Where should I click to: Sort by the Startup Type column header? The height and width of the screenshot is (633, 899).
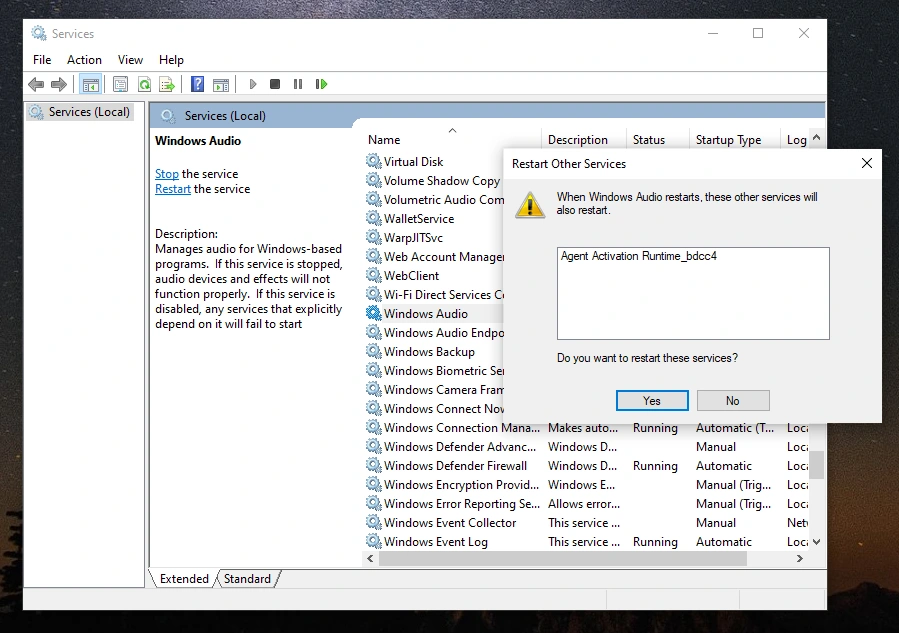point(734,139)
